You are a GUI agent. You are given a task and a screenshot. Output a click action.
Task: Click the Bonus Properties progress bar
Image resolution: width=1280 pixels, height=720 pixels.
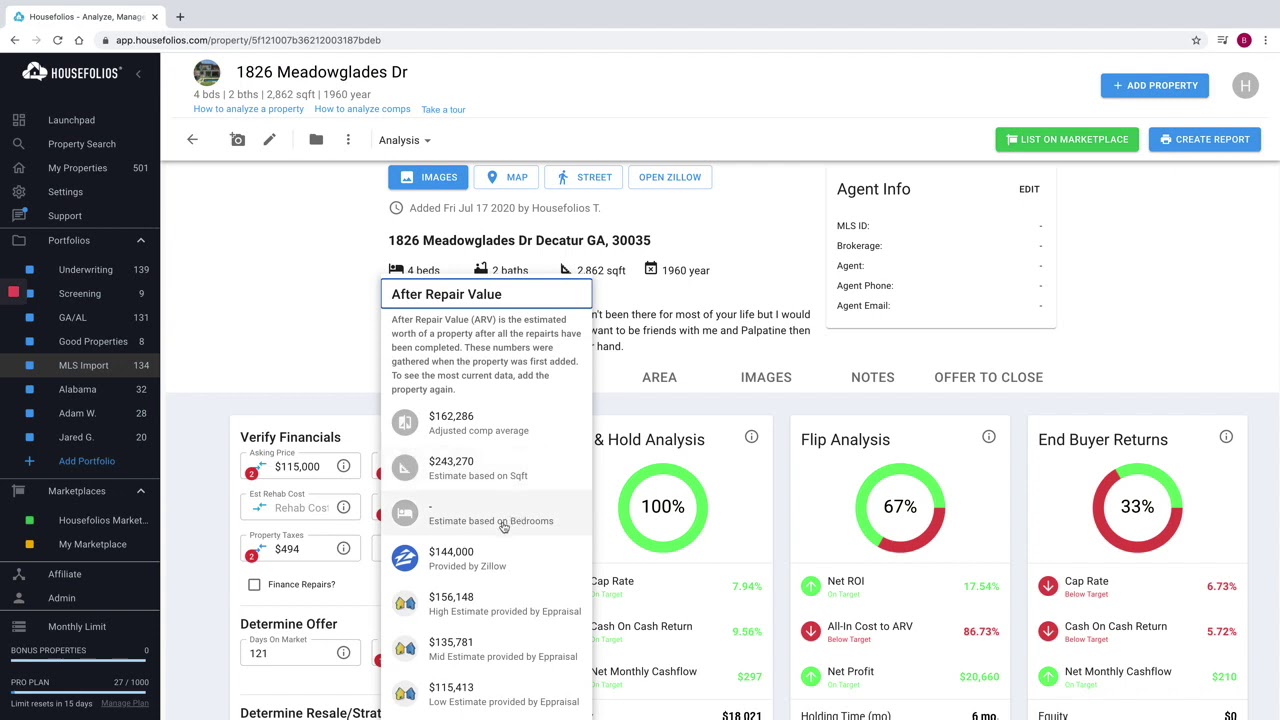click(x=79, y=661)
